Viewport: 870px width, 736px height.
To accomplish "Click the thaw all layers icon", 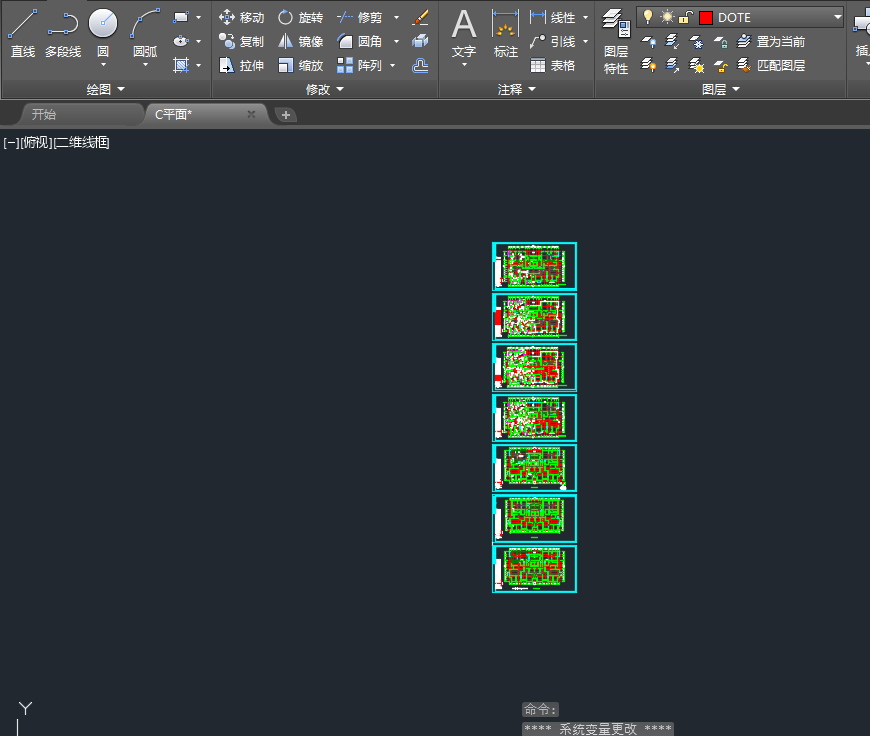I will pyautogui.click(x=697, y=65).
